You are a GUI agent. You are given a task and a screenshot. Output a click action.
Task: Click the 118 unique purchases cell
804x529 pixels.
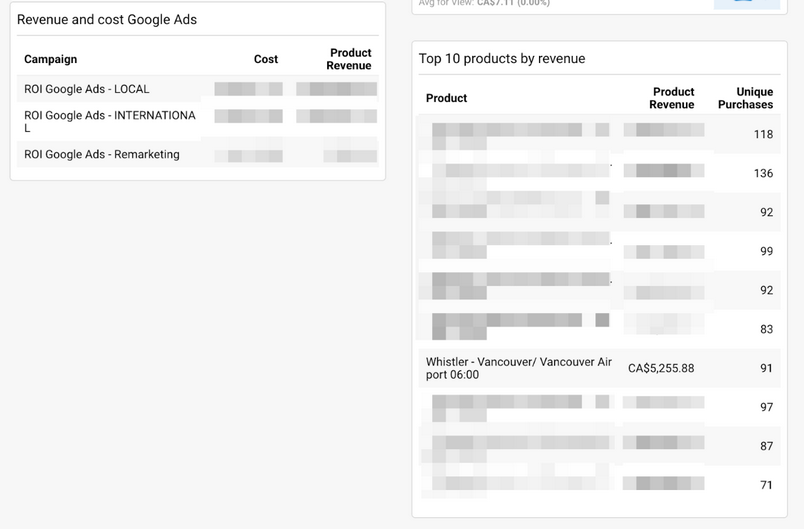click(x=763, y=134)
